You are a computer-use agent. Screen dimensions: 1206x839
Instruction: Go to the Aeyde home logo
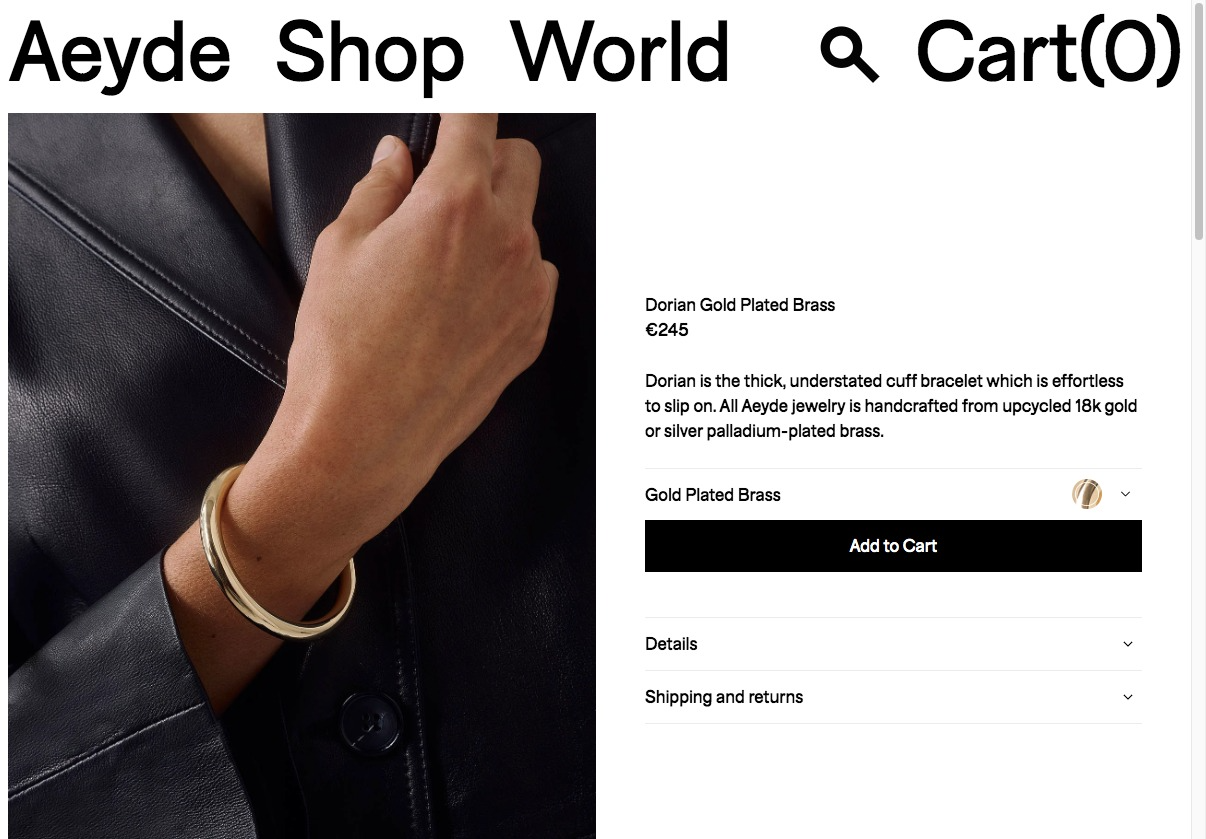120,53
